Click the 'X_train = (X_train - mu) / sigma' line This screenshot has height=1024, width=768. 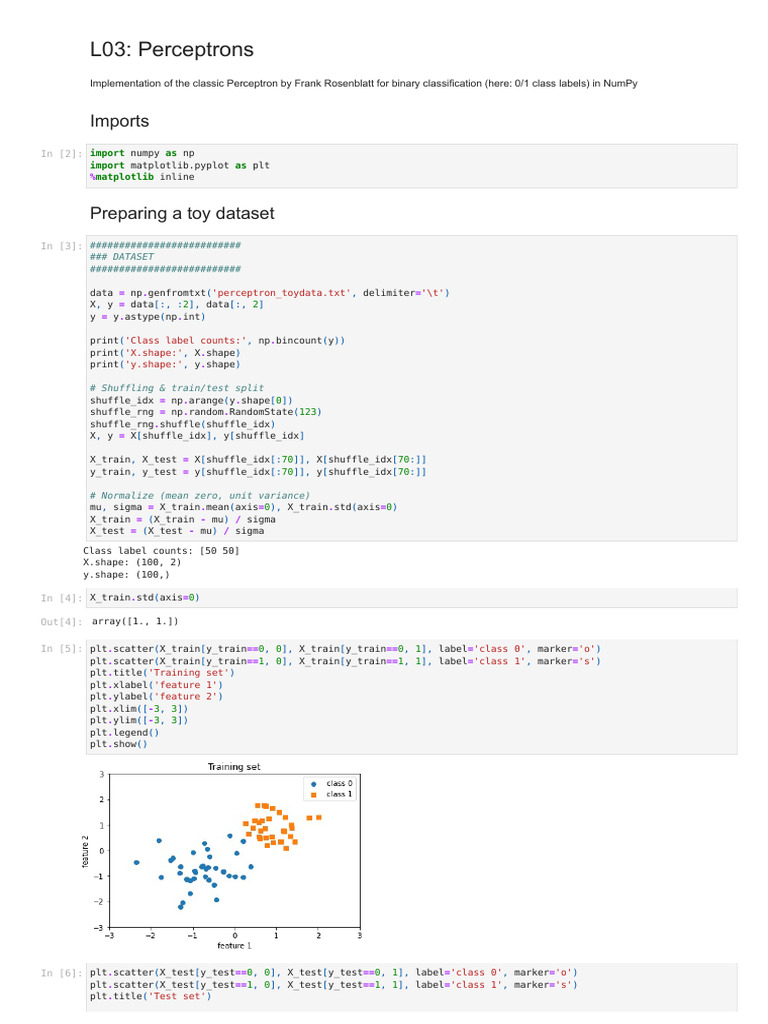tap(183, 519)
